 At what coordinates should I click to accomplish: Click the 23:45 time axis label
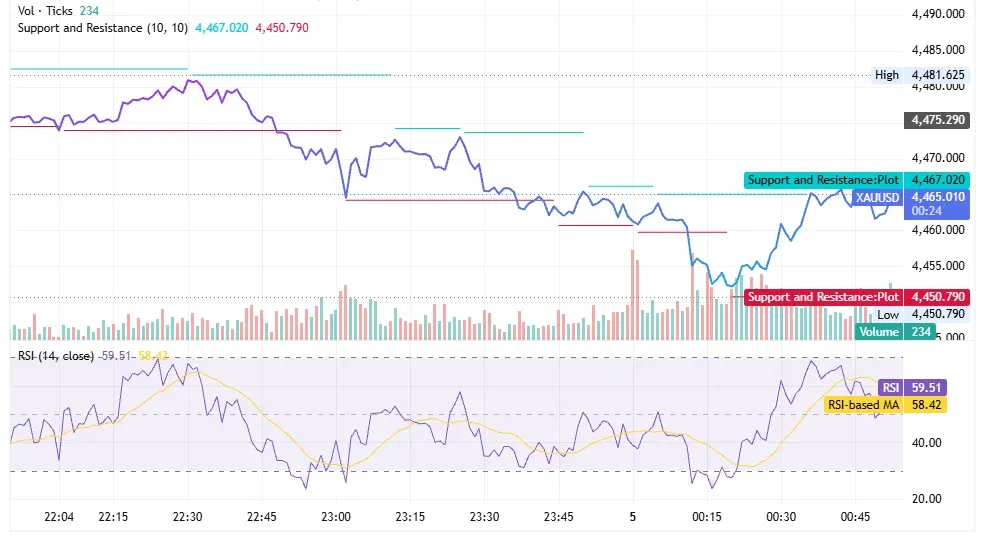click(x=558, y=517)
